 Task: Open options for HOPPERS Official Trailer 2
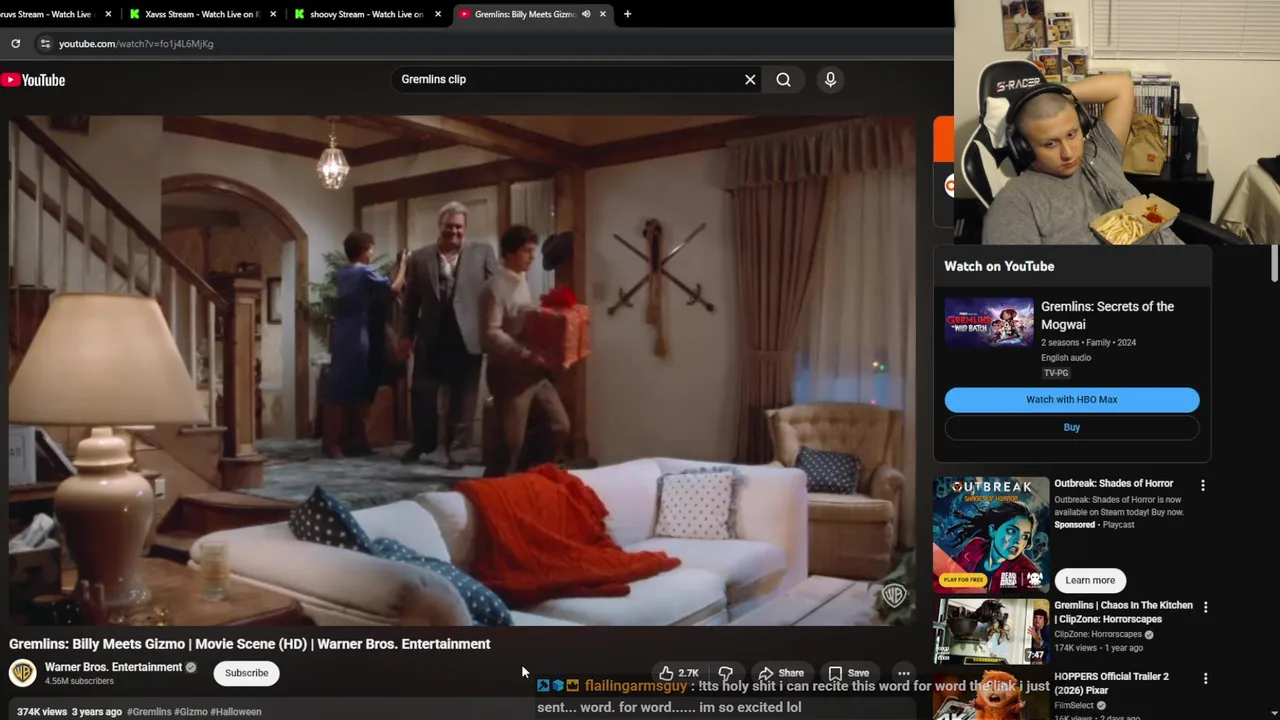(x=1205, y=678)
